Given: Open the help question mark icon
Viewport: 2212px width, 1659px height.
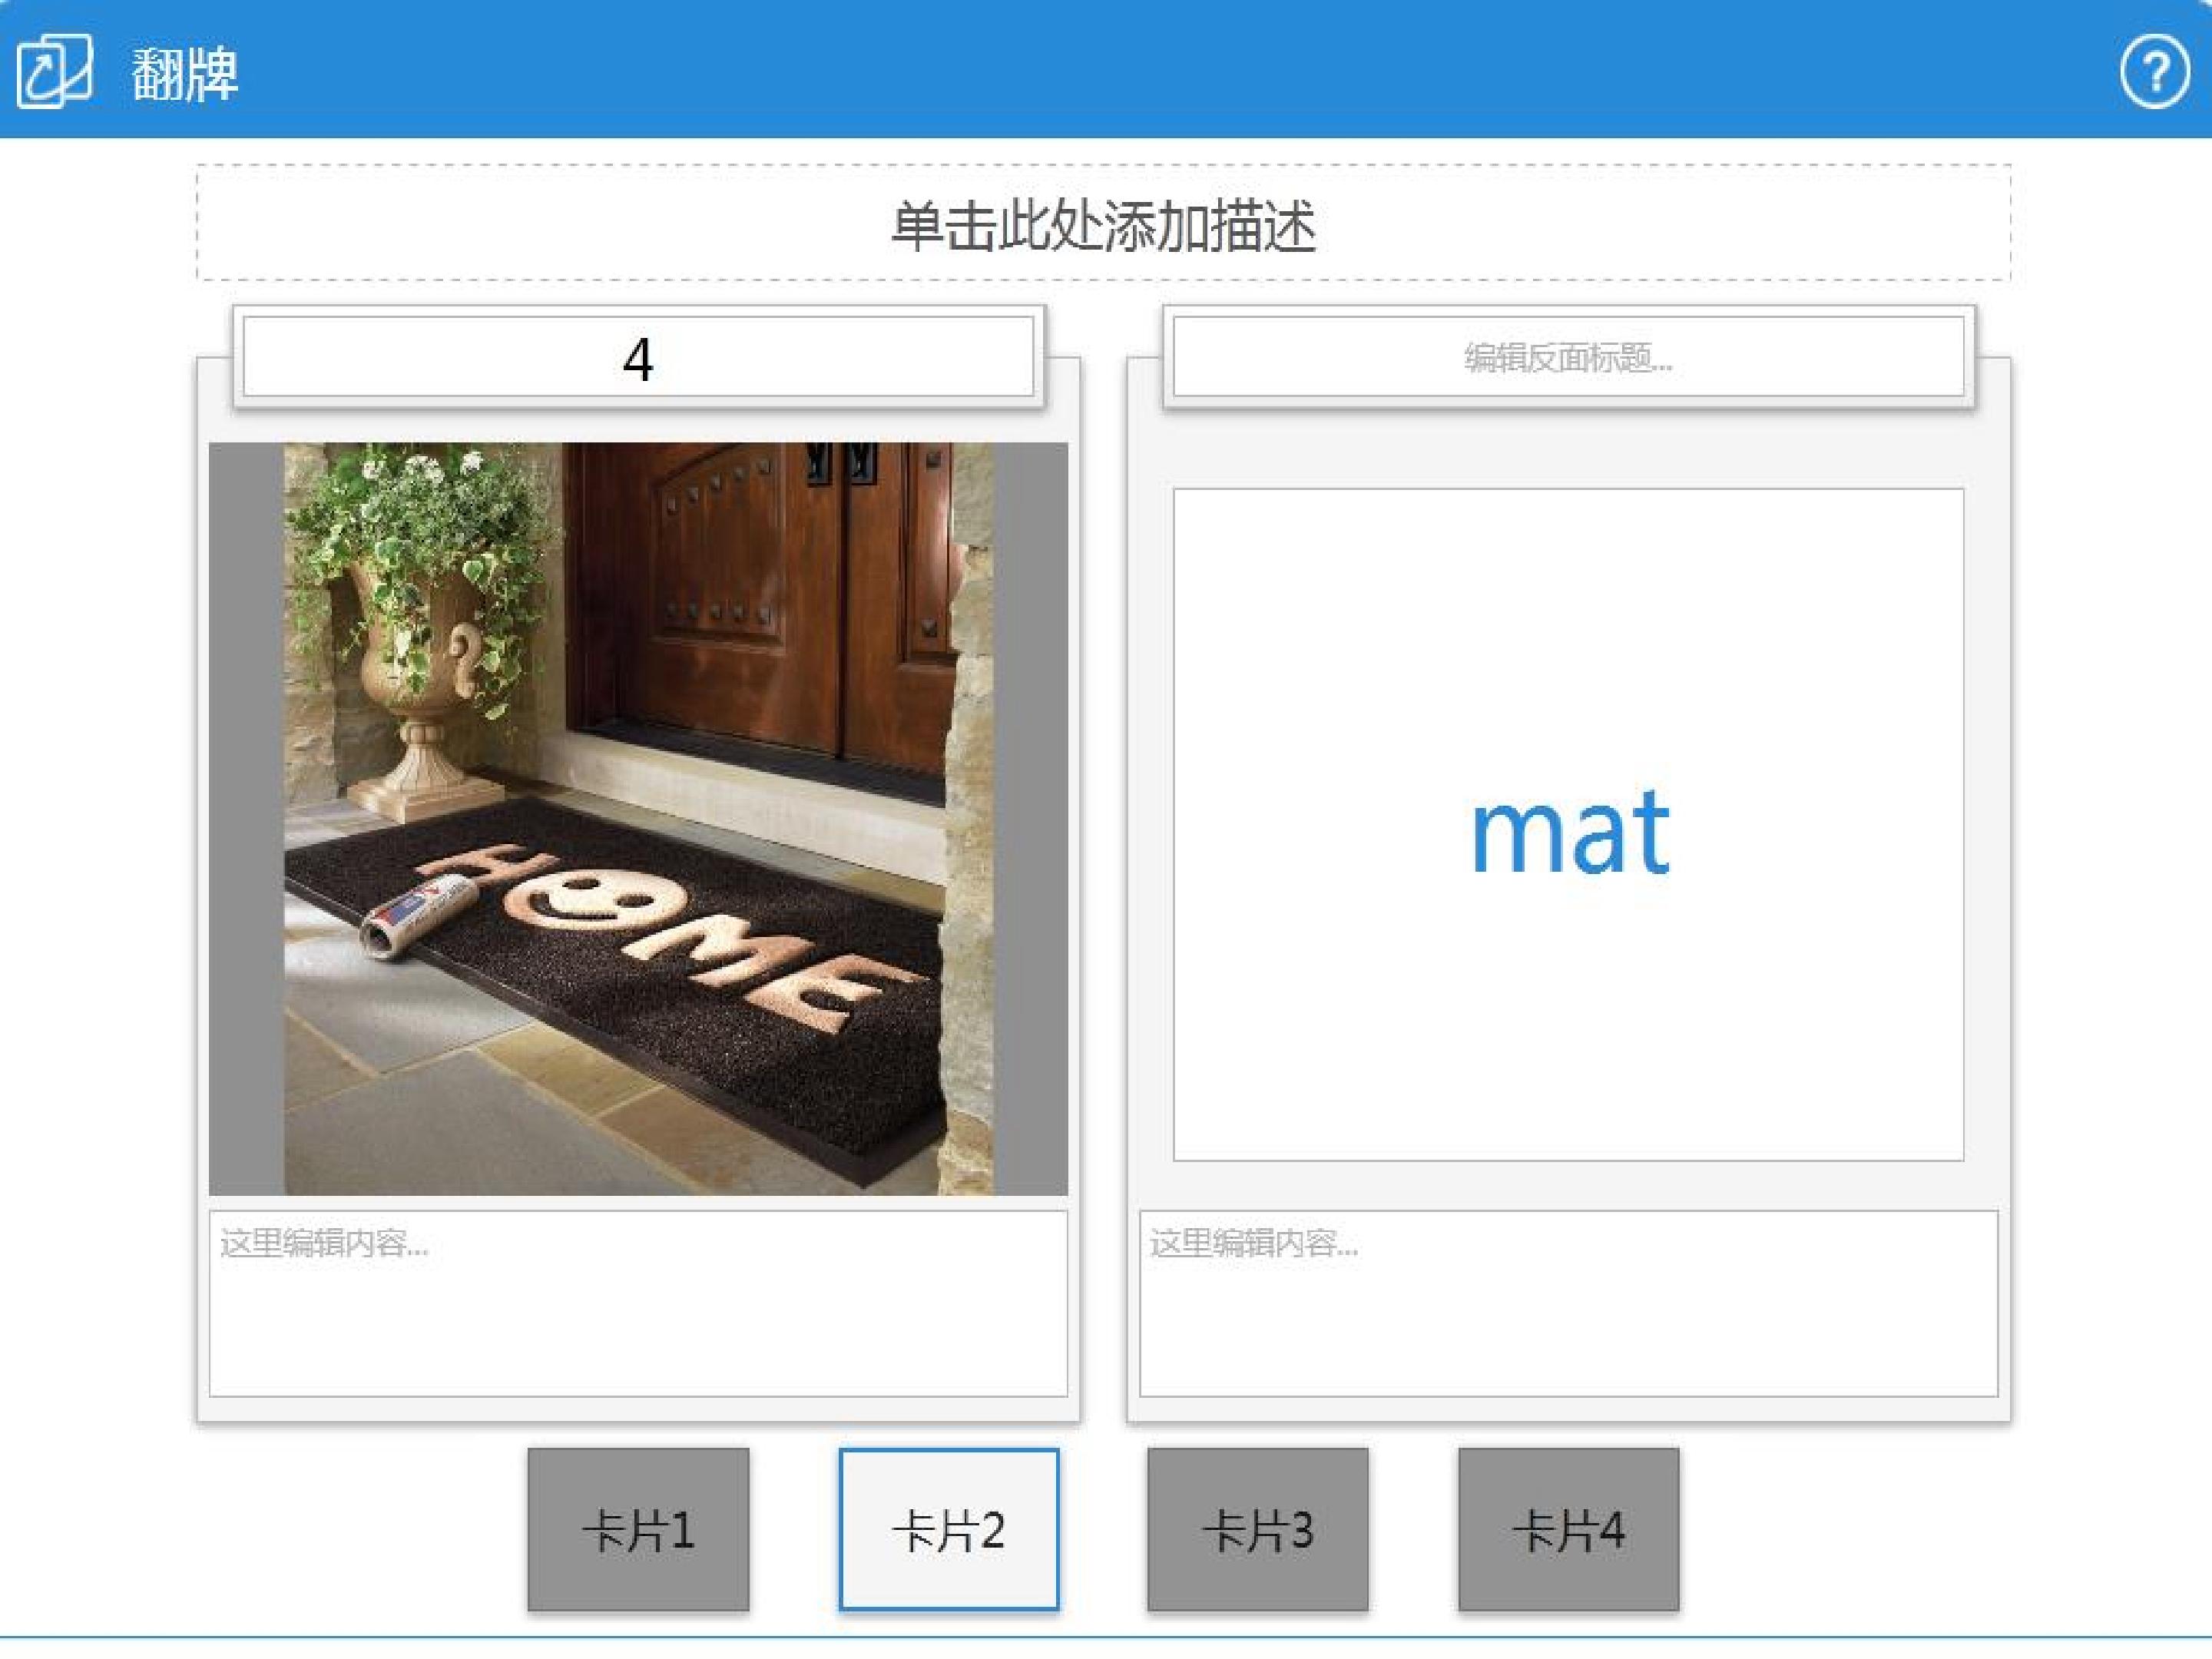Looking at the screenshot, I should pyautogui.click(x=2154, y=70).
